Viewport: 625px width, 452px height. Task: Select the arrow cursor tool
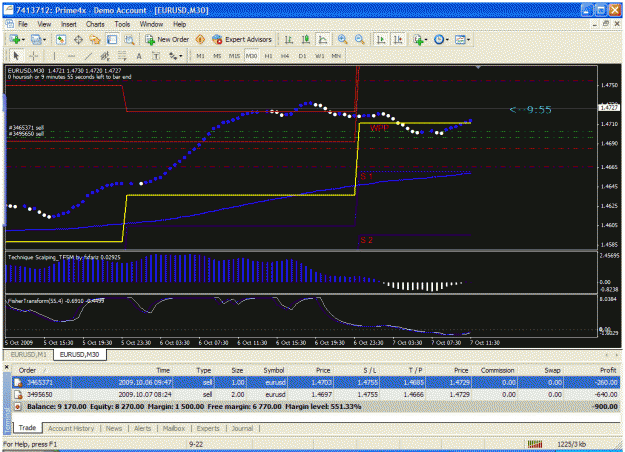(16, 56)
